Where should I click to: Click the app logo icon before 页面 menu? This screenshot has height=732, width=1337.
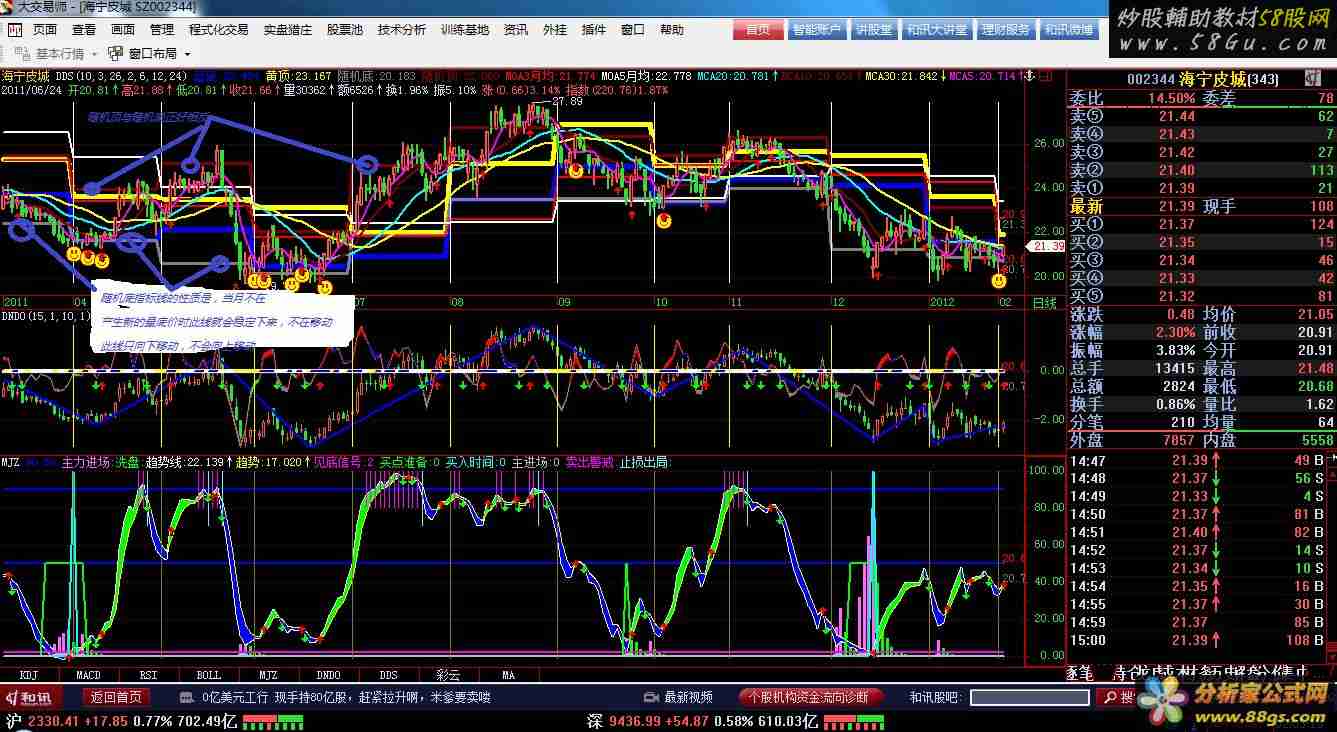click(x=15, y=30)
